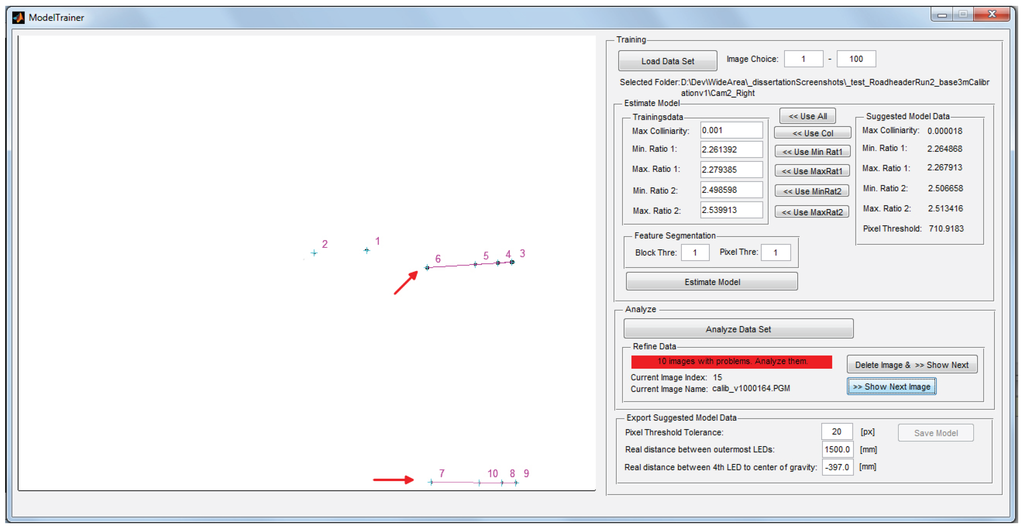1024x528 pixels.
Task: Change the Pixel Threshold Tolerance field
Action: point(836,432)
